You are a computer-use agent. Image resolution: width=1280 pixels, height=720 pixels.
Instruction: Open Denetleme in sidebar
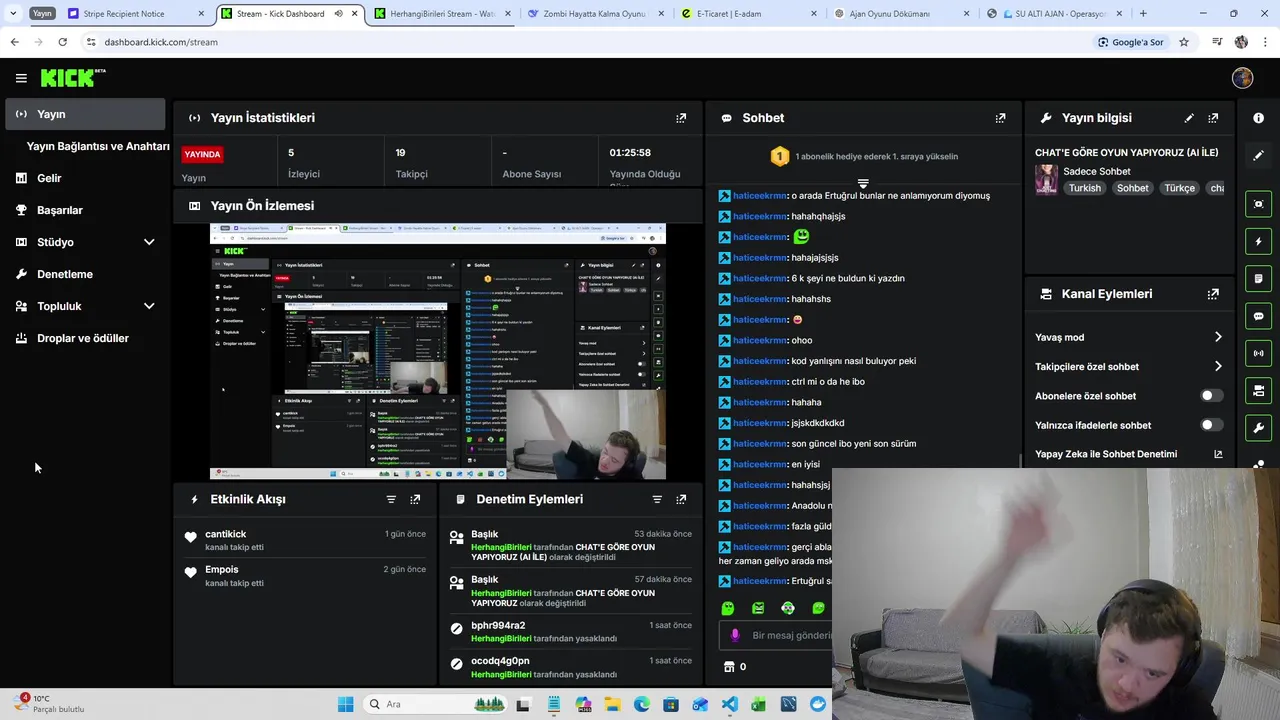(x=85, y=274)
